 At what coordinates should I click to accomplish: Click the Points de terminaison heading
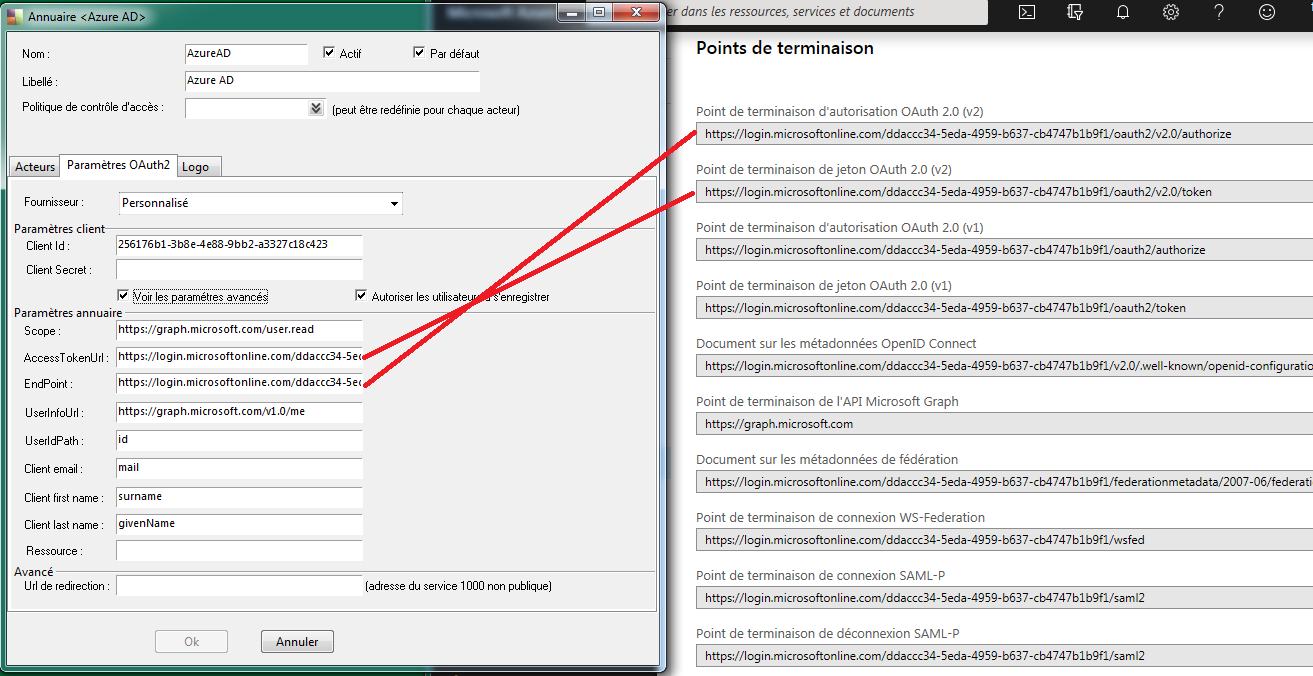click(x=785, y=48)
